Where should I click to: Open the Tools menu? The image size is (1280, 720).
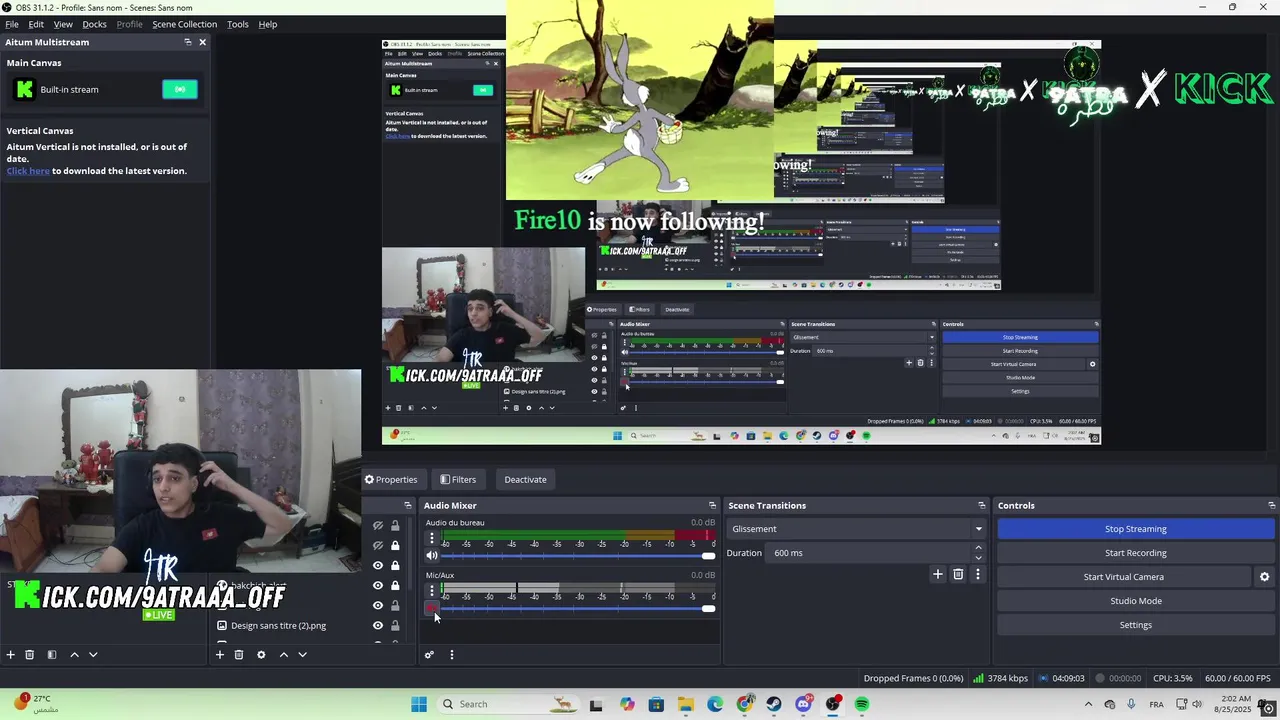click(x=238, y=24)
